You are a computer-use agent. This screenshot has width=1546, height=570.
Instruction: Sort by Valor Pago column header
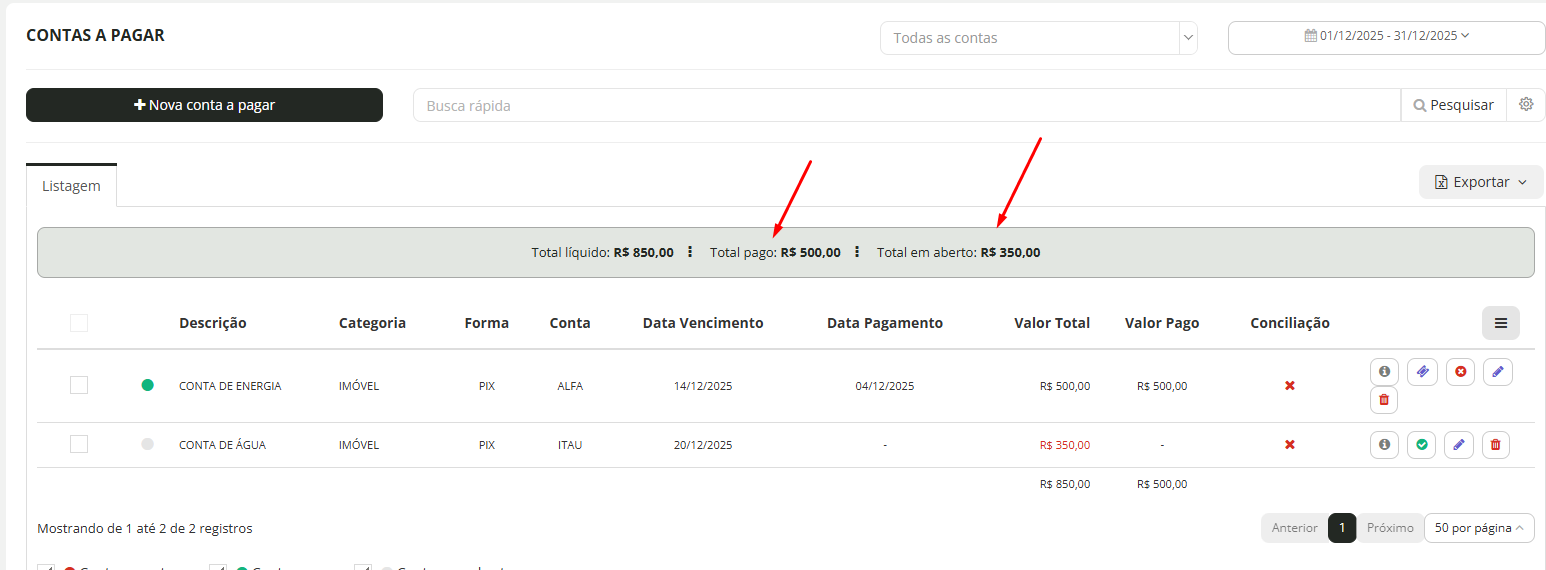(1162, 323)
